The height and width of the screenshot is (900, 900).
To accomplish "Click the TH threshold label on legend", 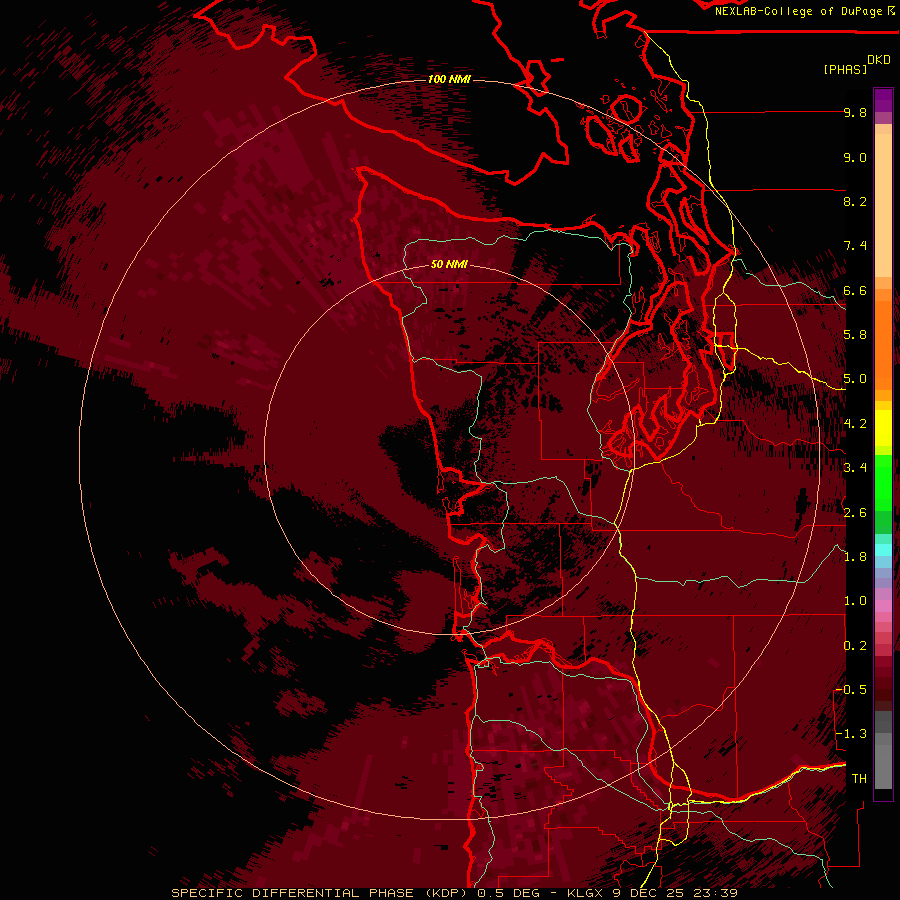I will 859,779.
